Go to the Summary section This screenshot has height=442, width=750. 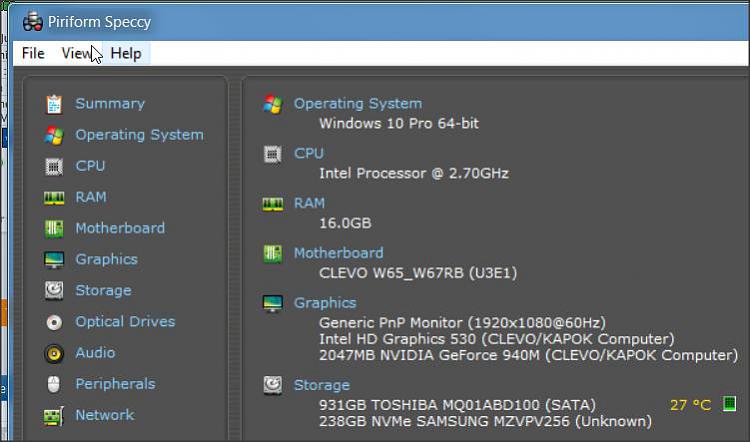[x=110, y=103]
